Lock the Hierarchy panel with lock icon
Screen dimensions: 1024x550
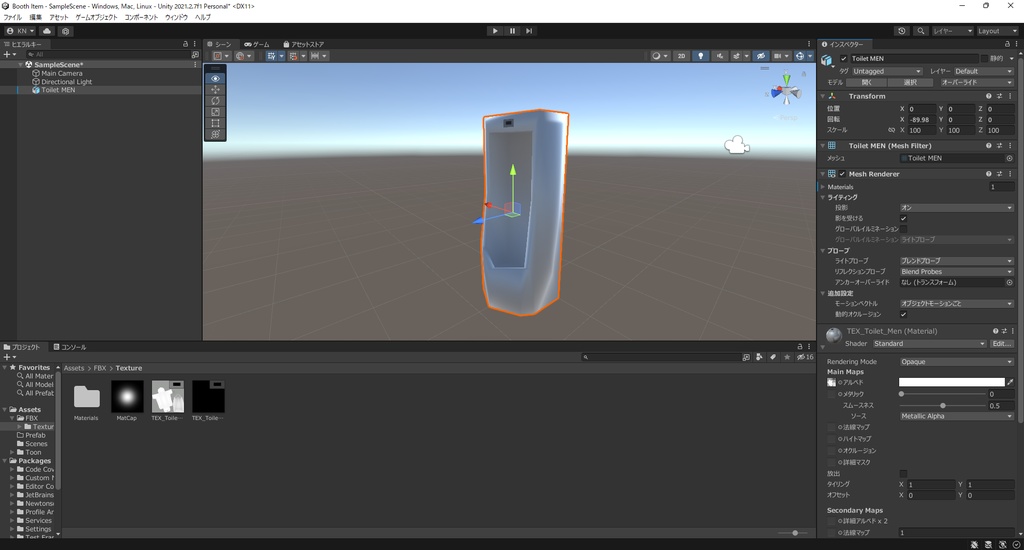(185, 44)
